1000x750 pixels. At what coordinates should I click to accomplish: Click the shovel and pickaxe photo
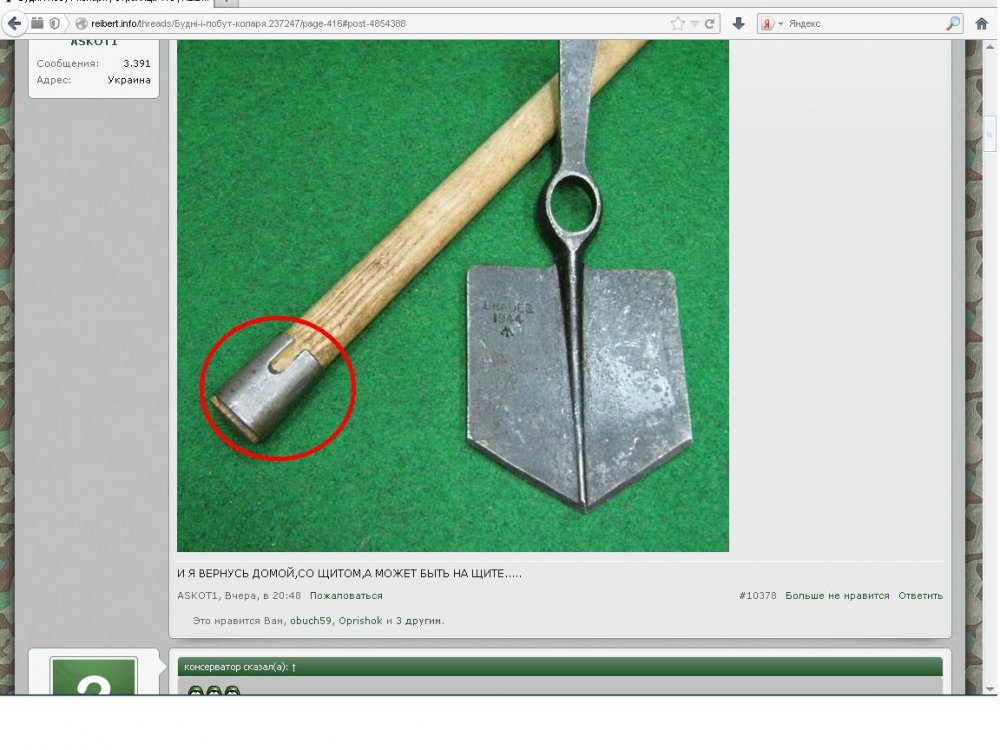coord(452,295)
